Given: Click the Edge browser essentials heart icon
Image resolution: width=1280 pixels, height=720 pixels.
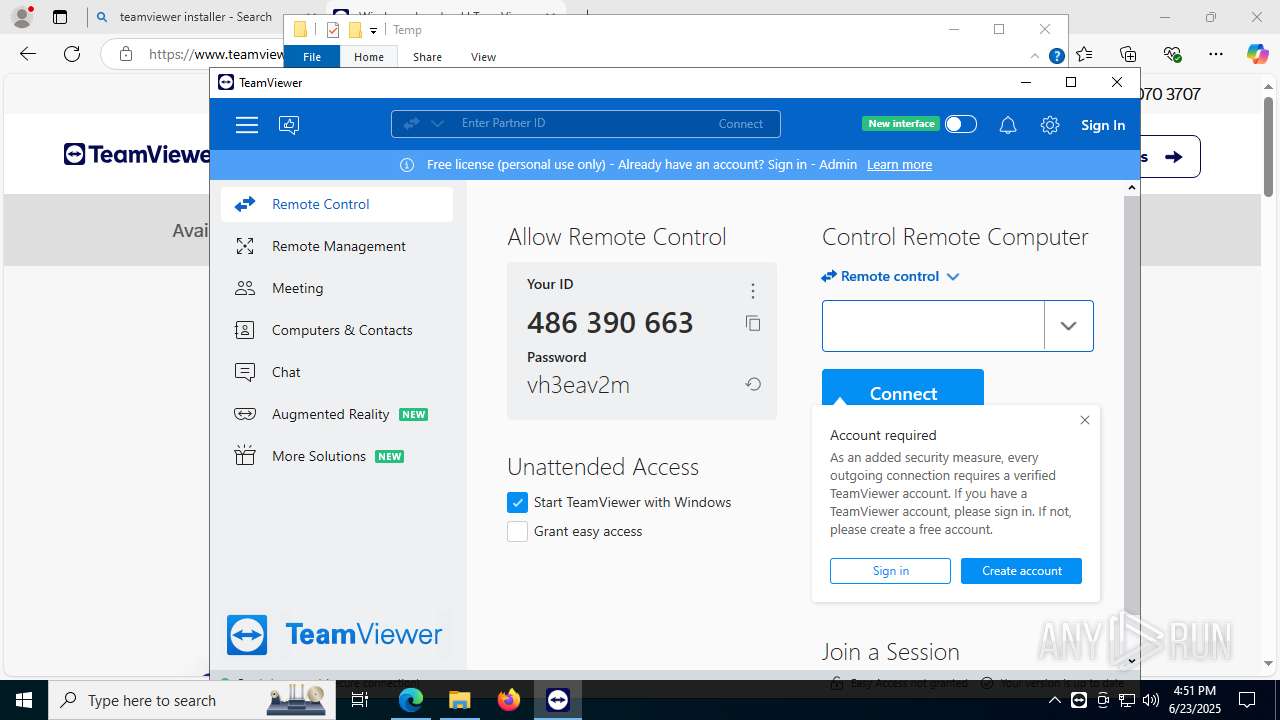Looking at the screenshot, I should pyautogui.click(x=1172, y=54).
